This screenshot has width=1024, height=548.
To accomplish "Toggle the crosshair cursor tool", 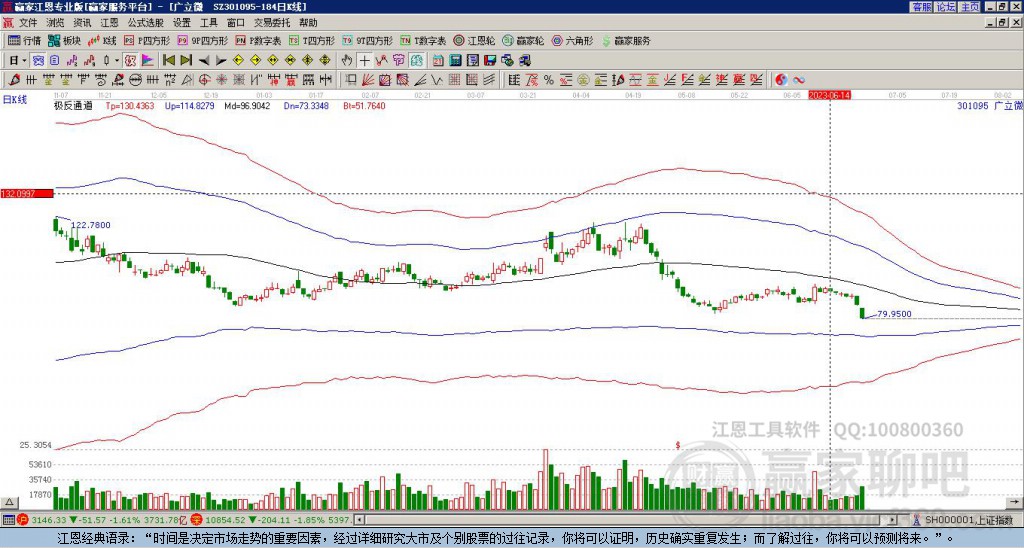I will tap(364, 61).
